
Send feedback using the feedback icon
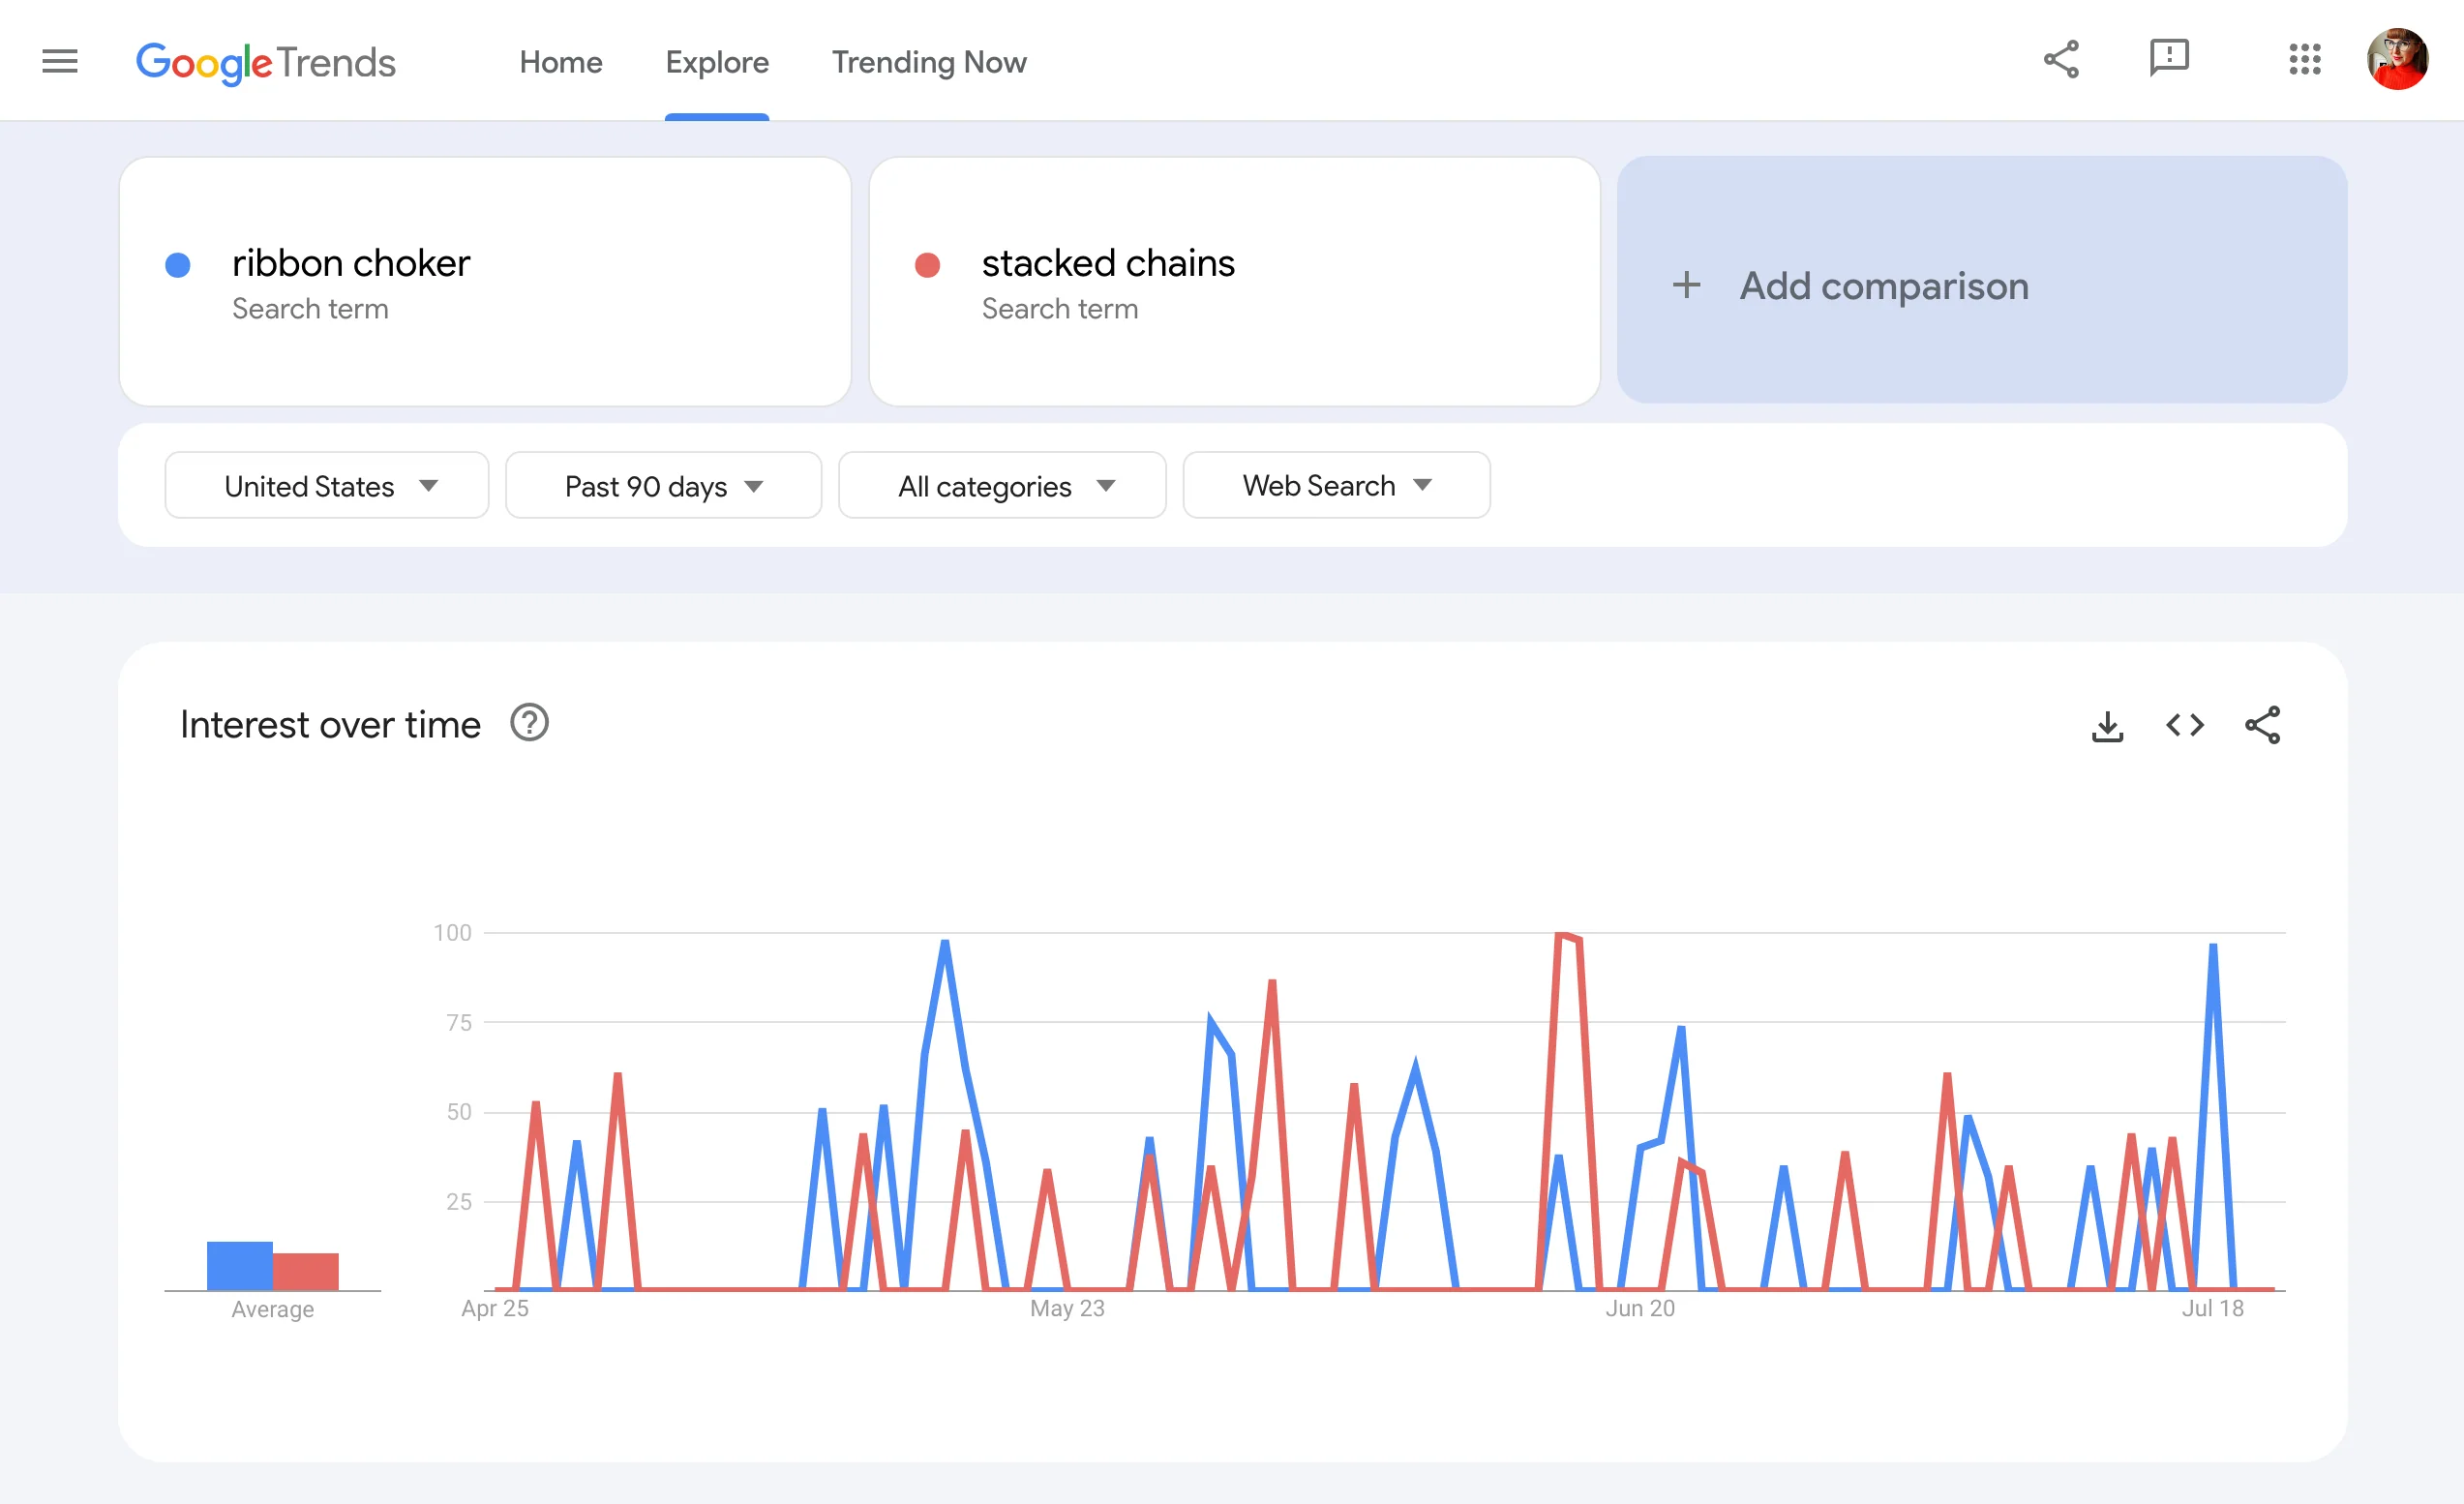2169,59
